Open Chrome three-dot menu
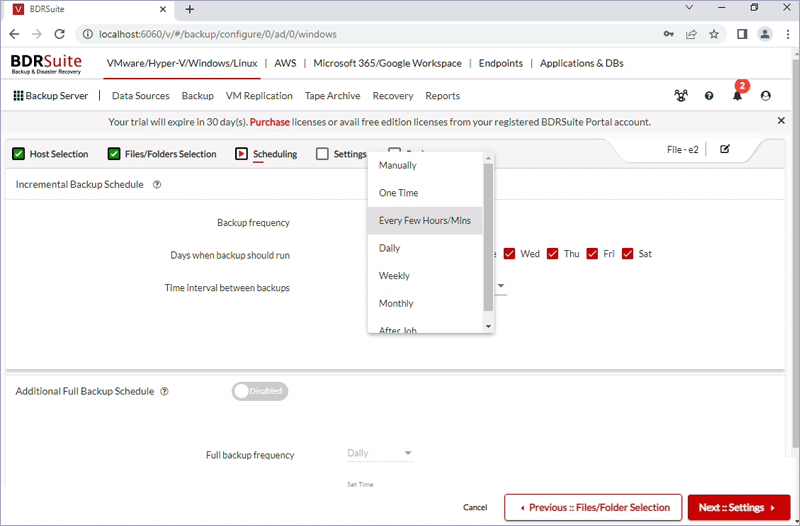The width and height of the screenshot is (800, 526). click(x=788, y=34)
